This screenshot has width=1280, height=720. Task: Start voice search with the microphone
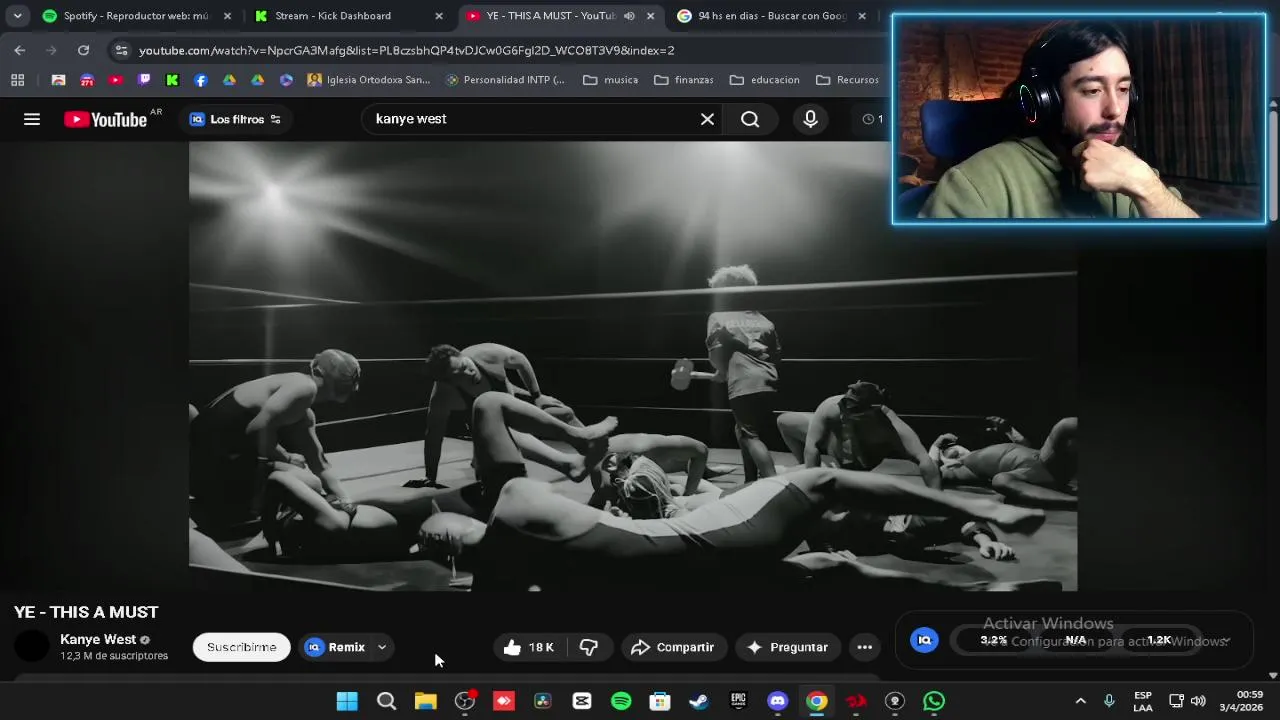(810, 119)
